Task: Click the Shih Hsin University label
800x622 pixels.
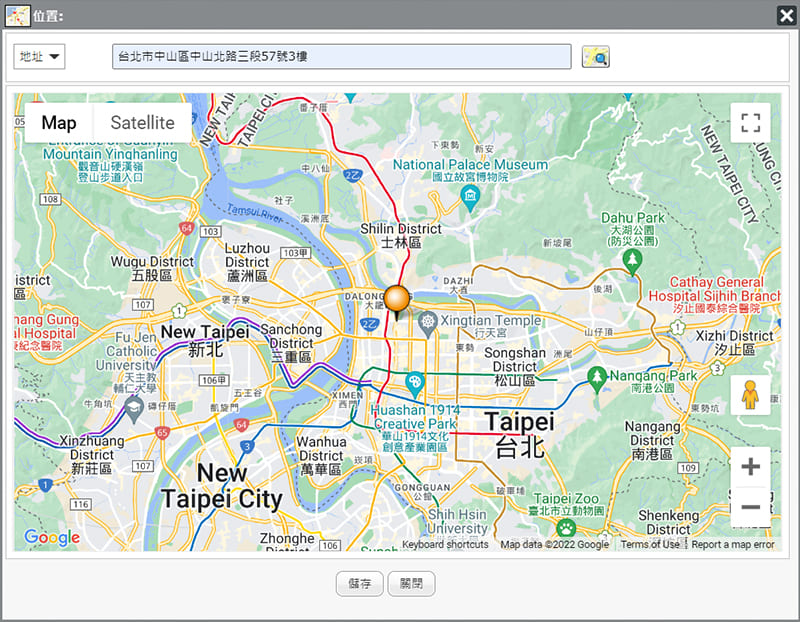Action: pyautogui.click(x=457, y=521)
